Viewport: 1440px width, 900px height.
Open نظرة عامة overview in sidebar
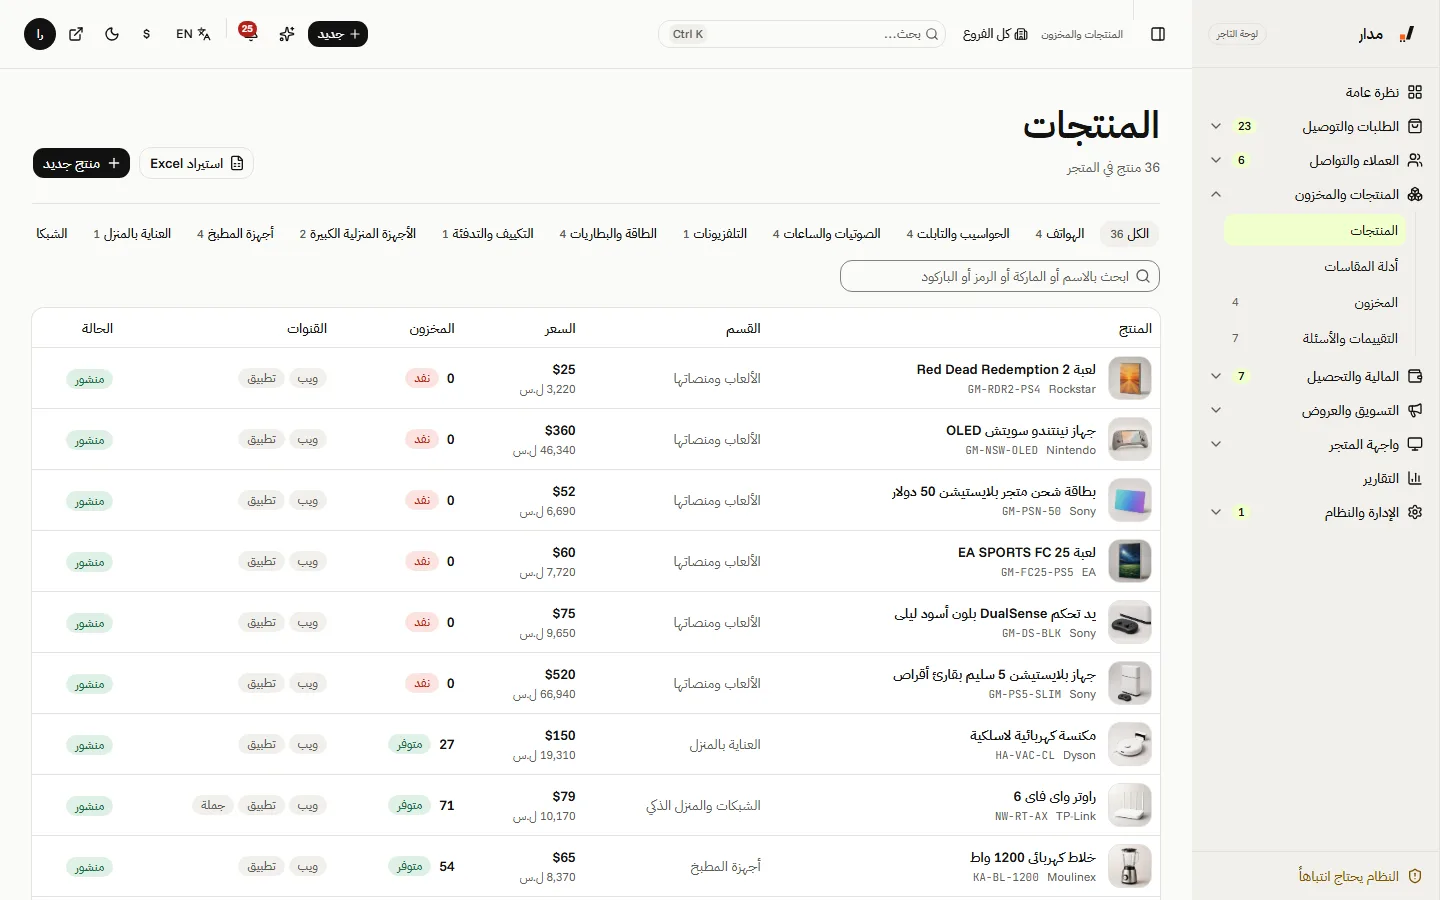pos(1384,92)
